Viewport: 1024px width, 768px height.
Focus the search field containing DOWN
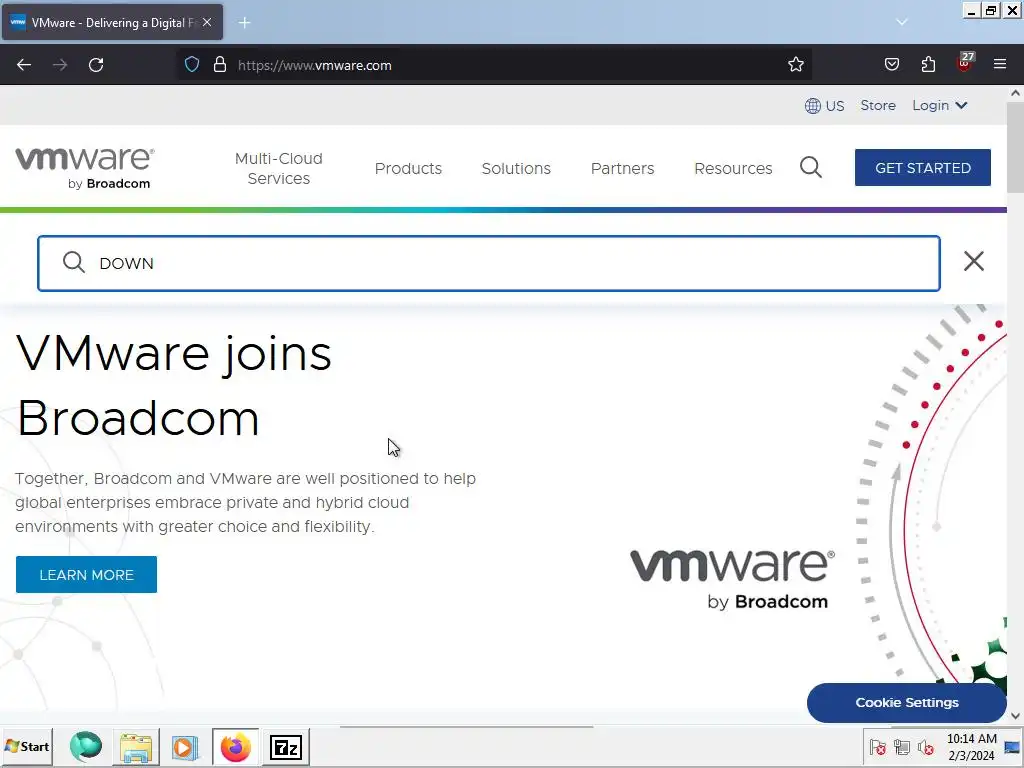(488, 263)
